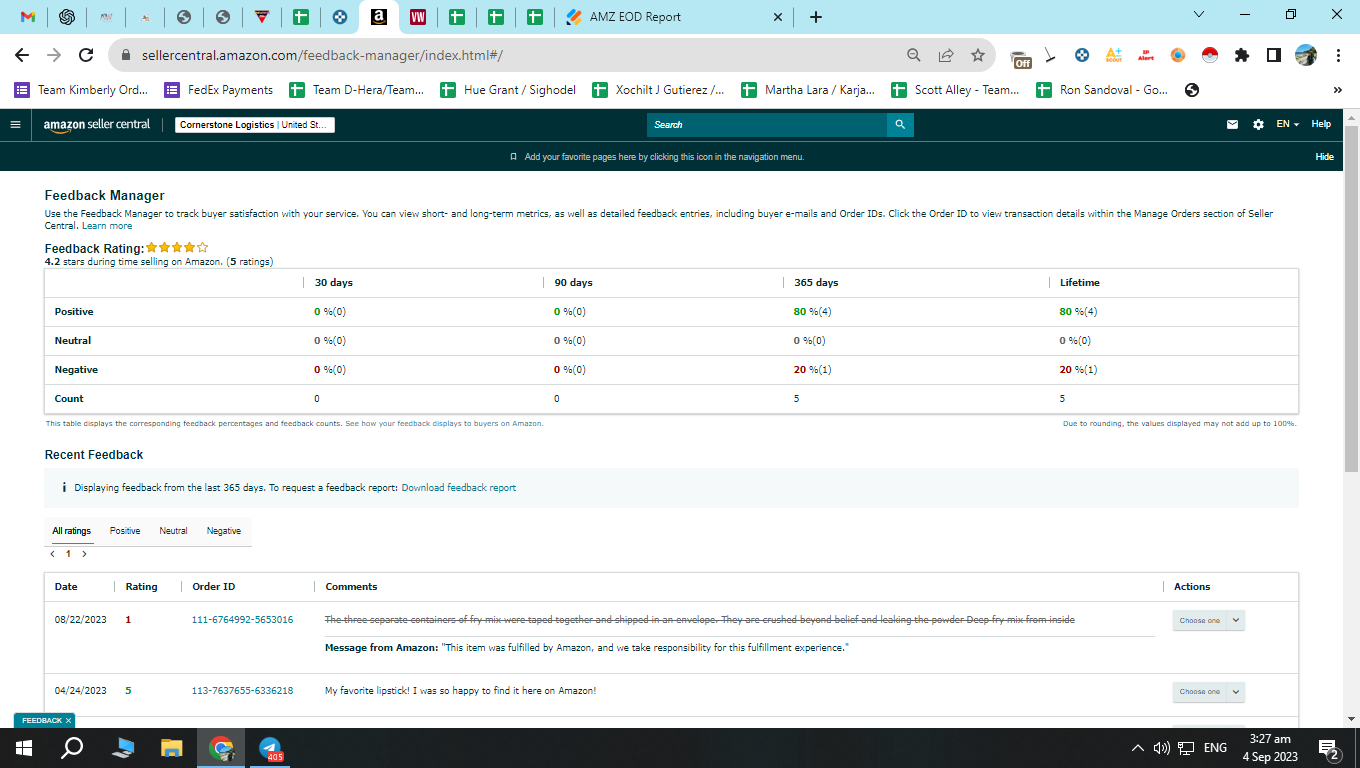
Task: Close the Feedback tab widget
Action: [x=68, y=720]
